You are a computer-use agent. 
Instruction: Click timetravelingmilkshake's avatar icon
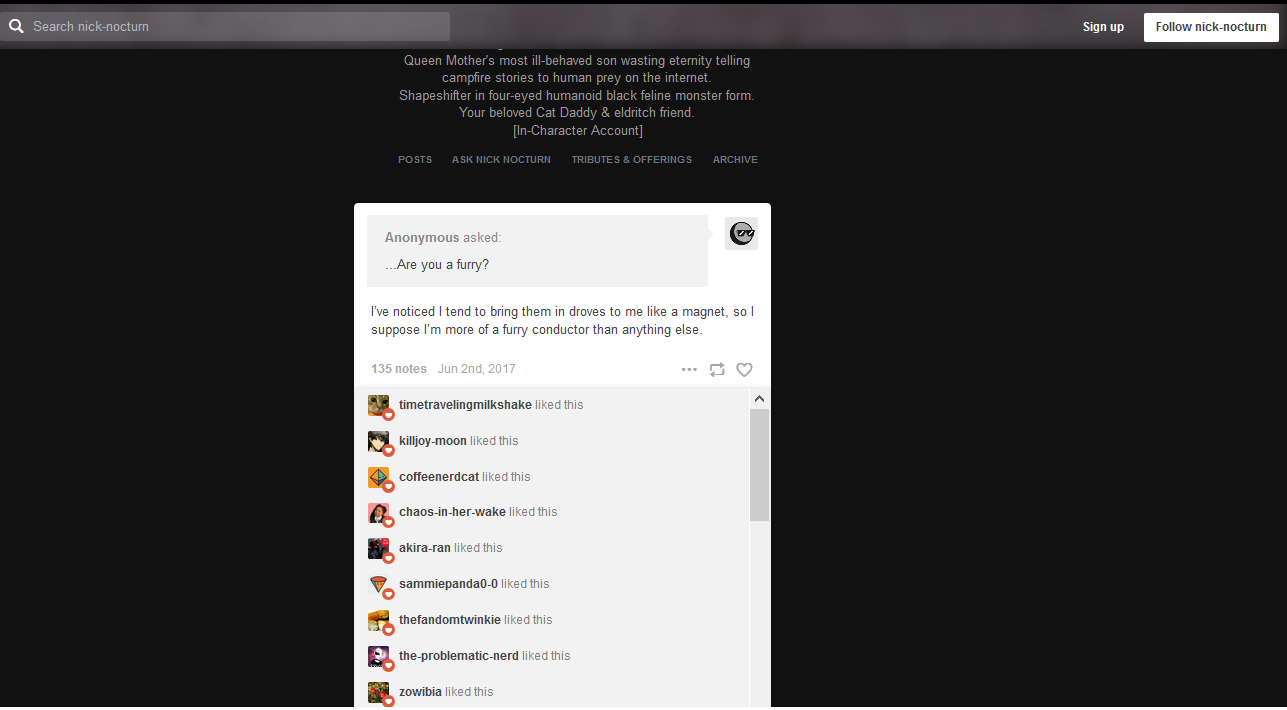pos(378,405)
